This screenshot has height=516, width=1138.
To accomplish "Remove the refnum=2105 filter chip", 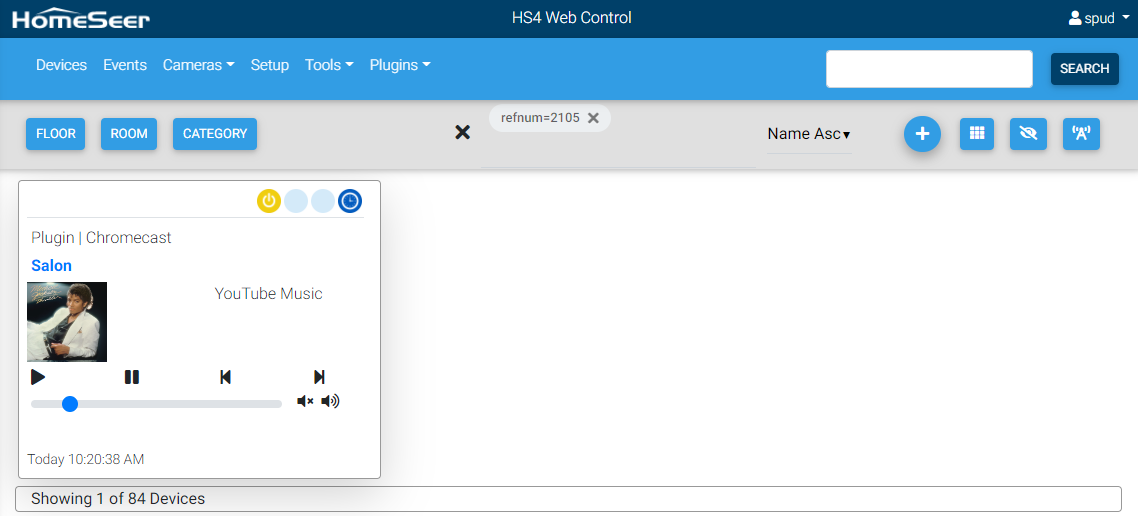I will 593,118.
